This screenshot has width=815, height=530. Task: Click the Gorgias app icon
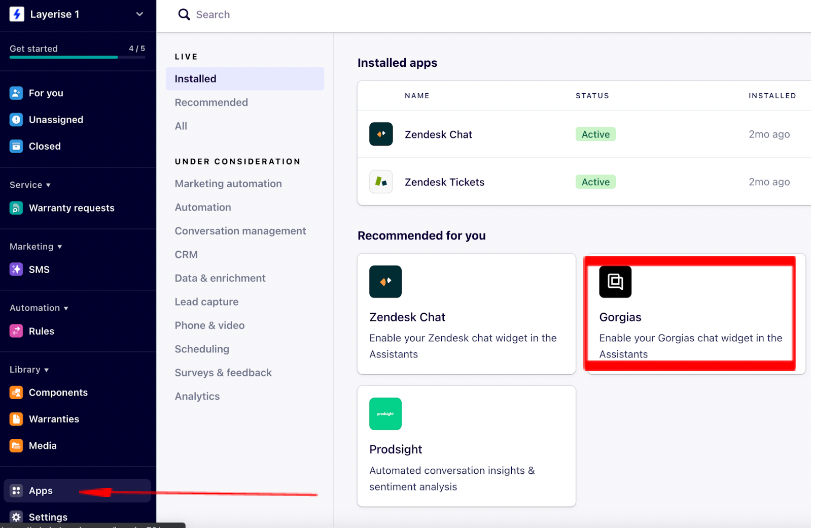pyautogui.click(x=615, y=282)
